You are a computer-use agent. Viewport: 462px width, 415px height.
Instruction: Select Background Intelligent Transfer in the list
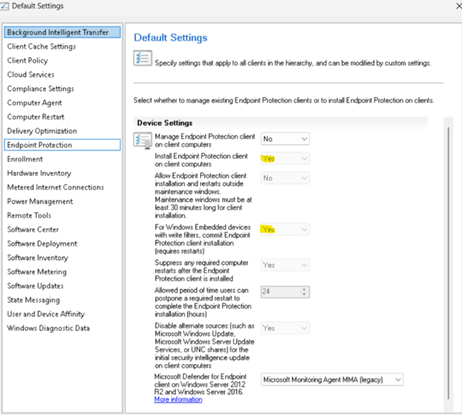62,32
